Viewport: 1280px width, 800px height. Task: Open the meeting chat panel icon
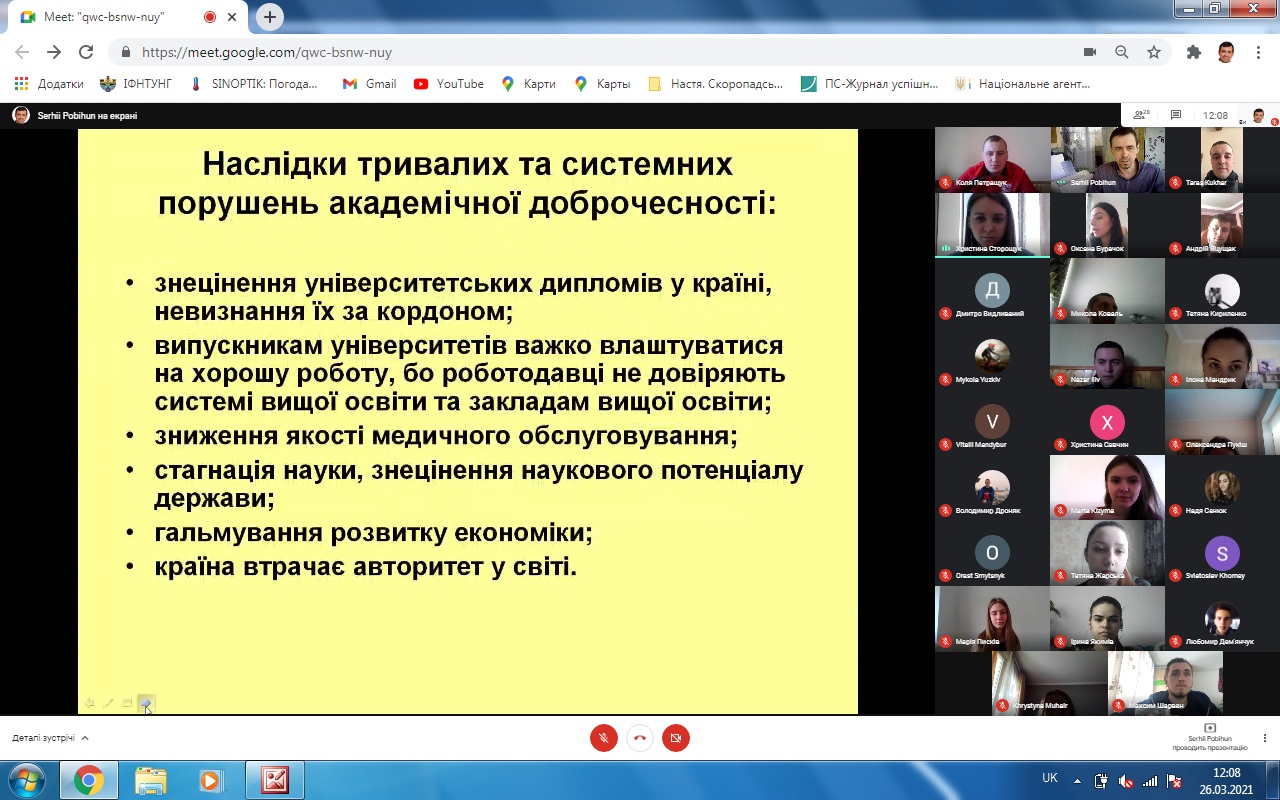coord(1176,115)
